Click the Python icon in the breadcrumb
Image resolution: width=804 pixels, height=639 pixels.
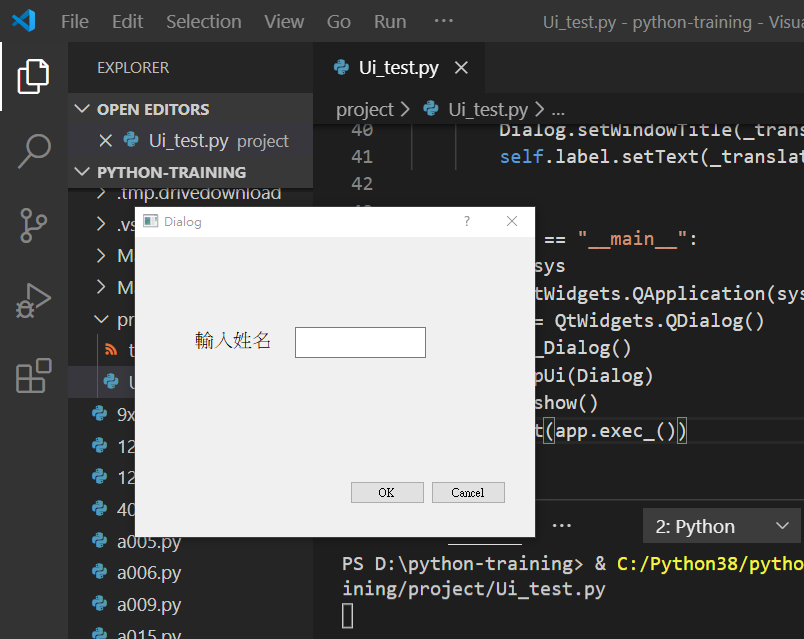[x=431, y=108]
